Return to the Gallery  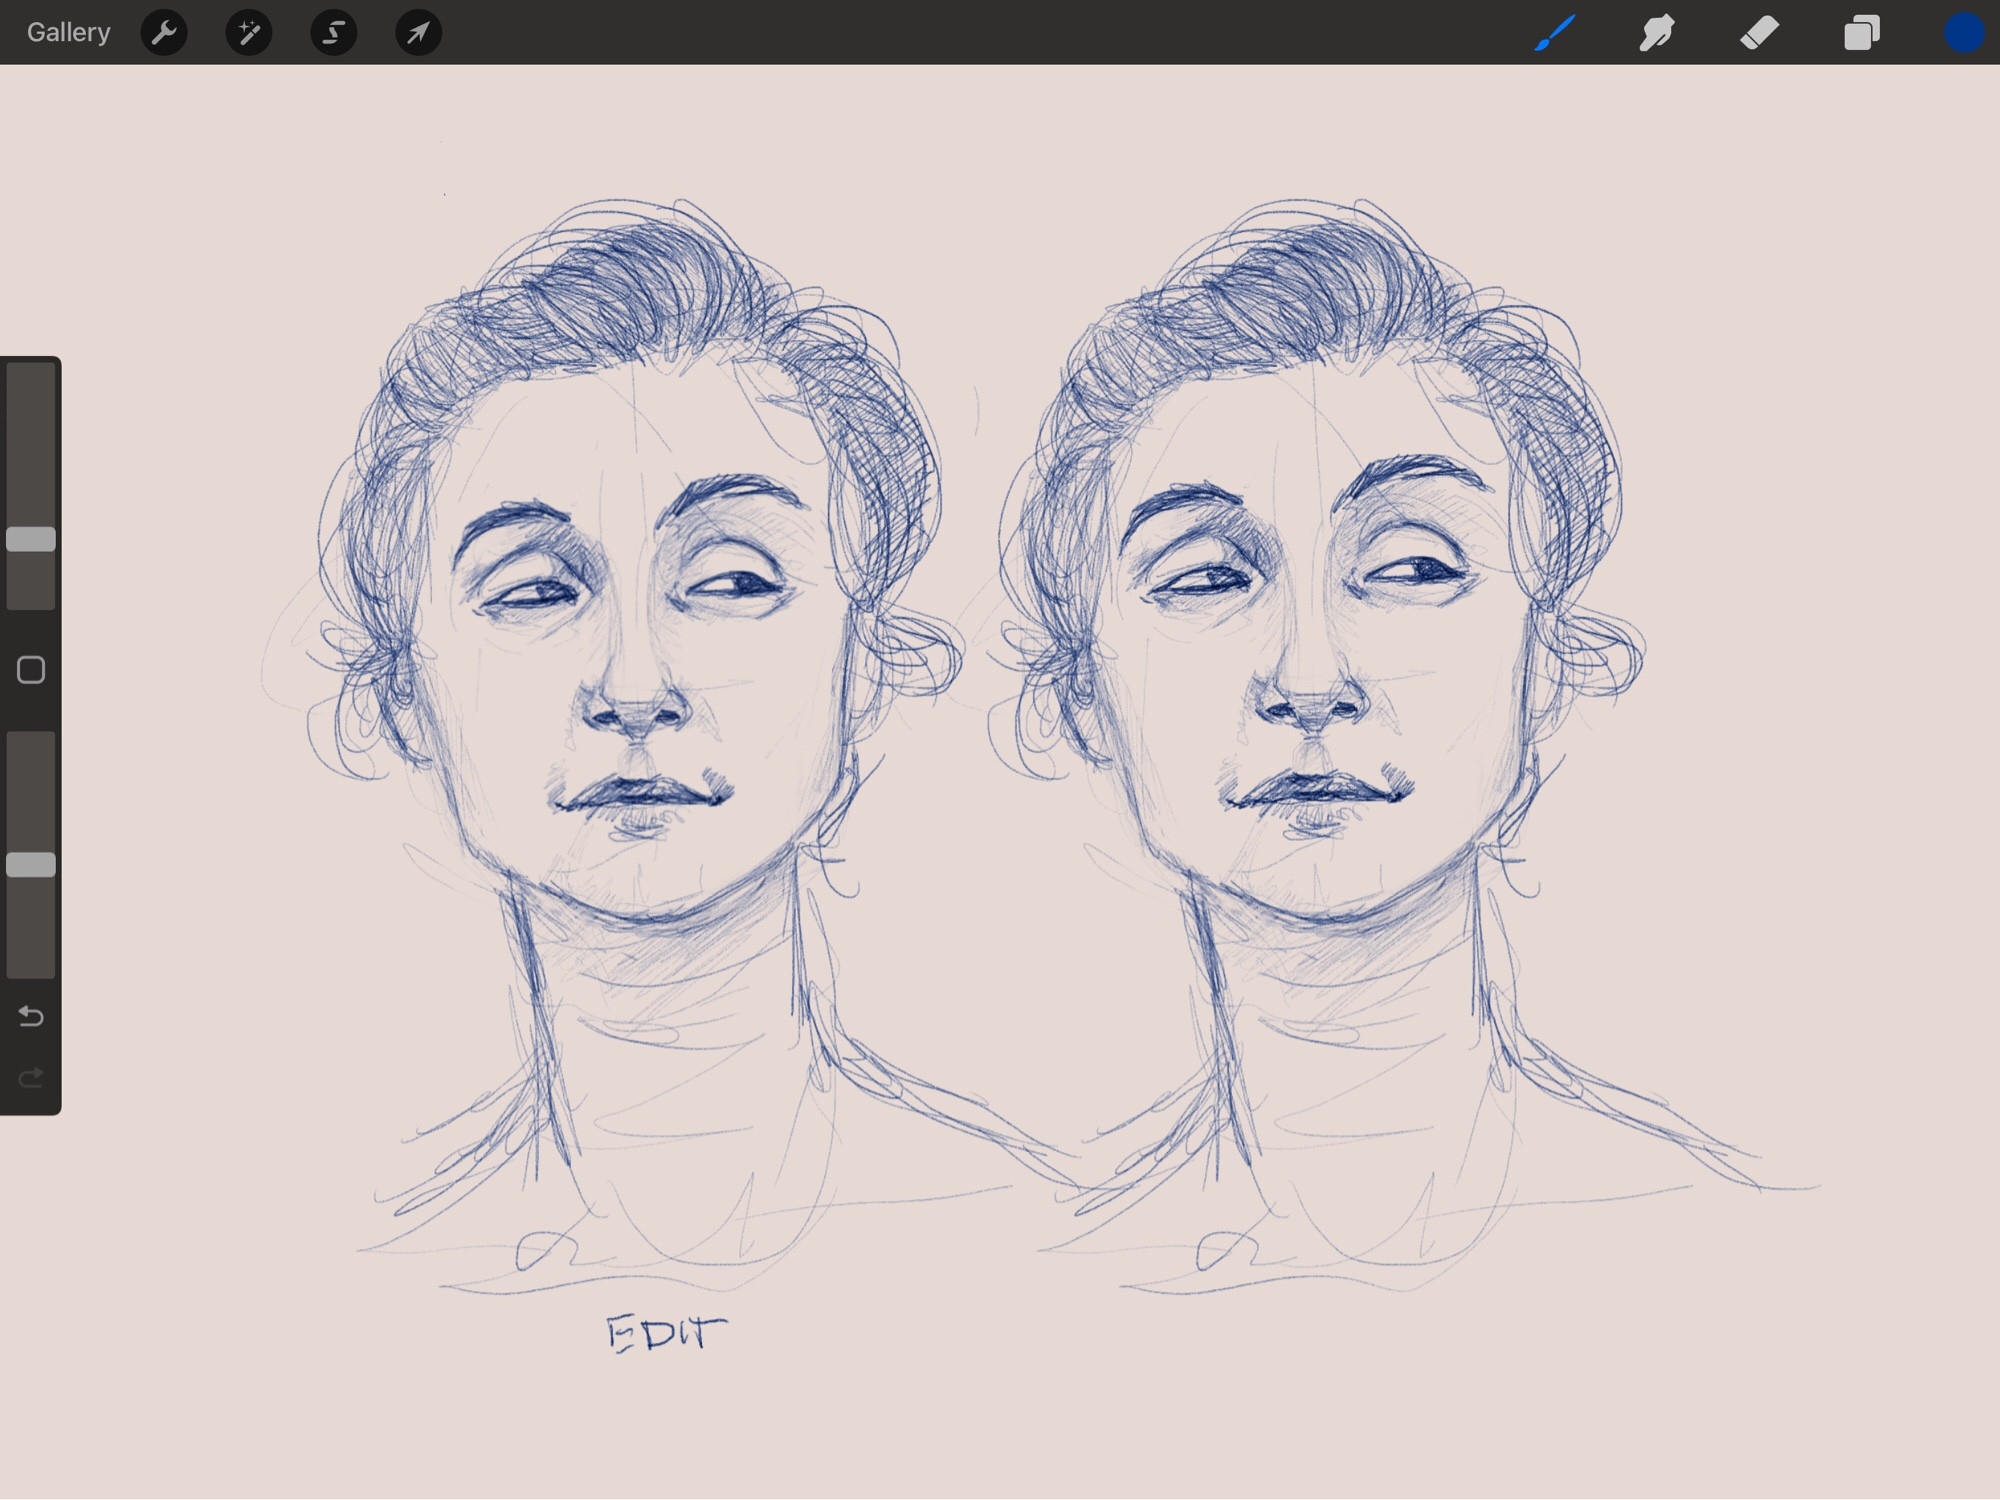tap(68, 32)
